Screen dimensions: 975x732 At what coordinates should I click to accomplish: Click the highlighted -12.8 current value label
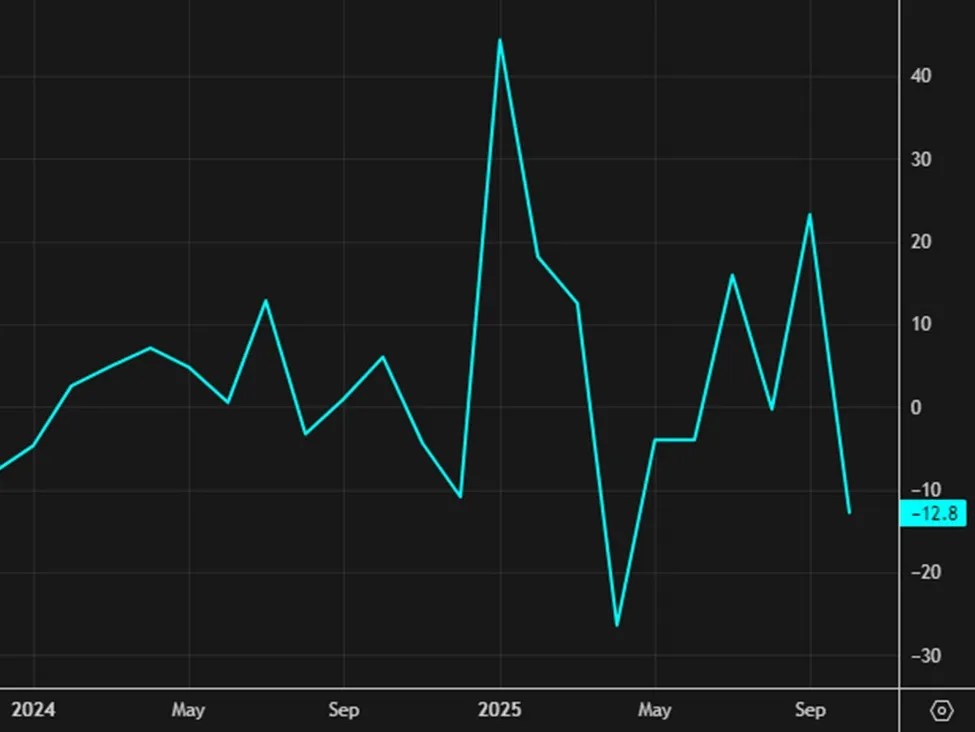click(x=933, y=514)
